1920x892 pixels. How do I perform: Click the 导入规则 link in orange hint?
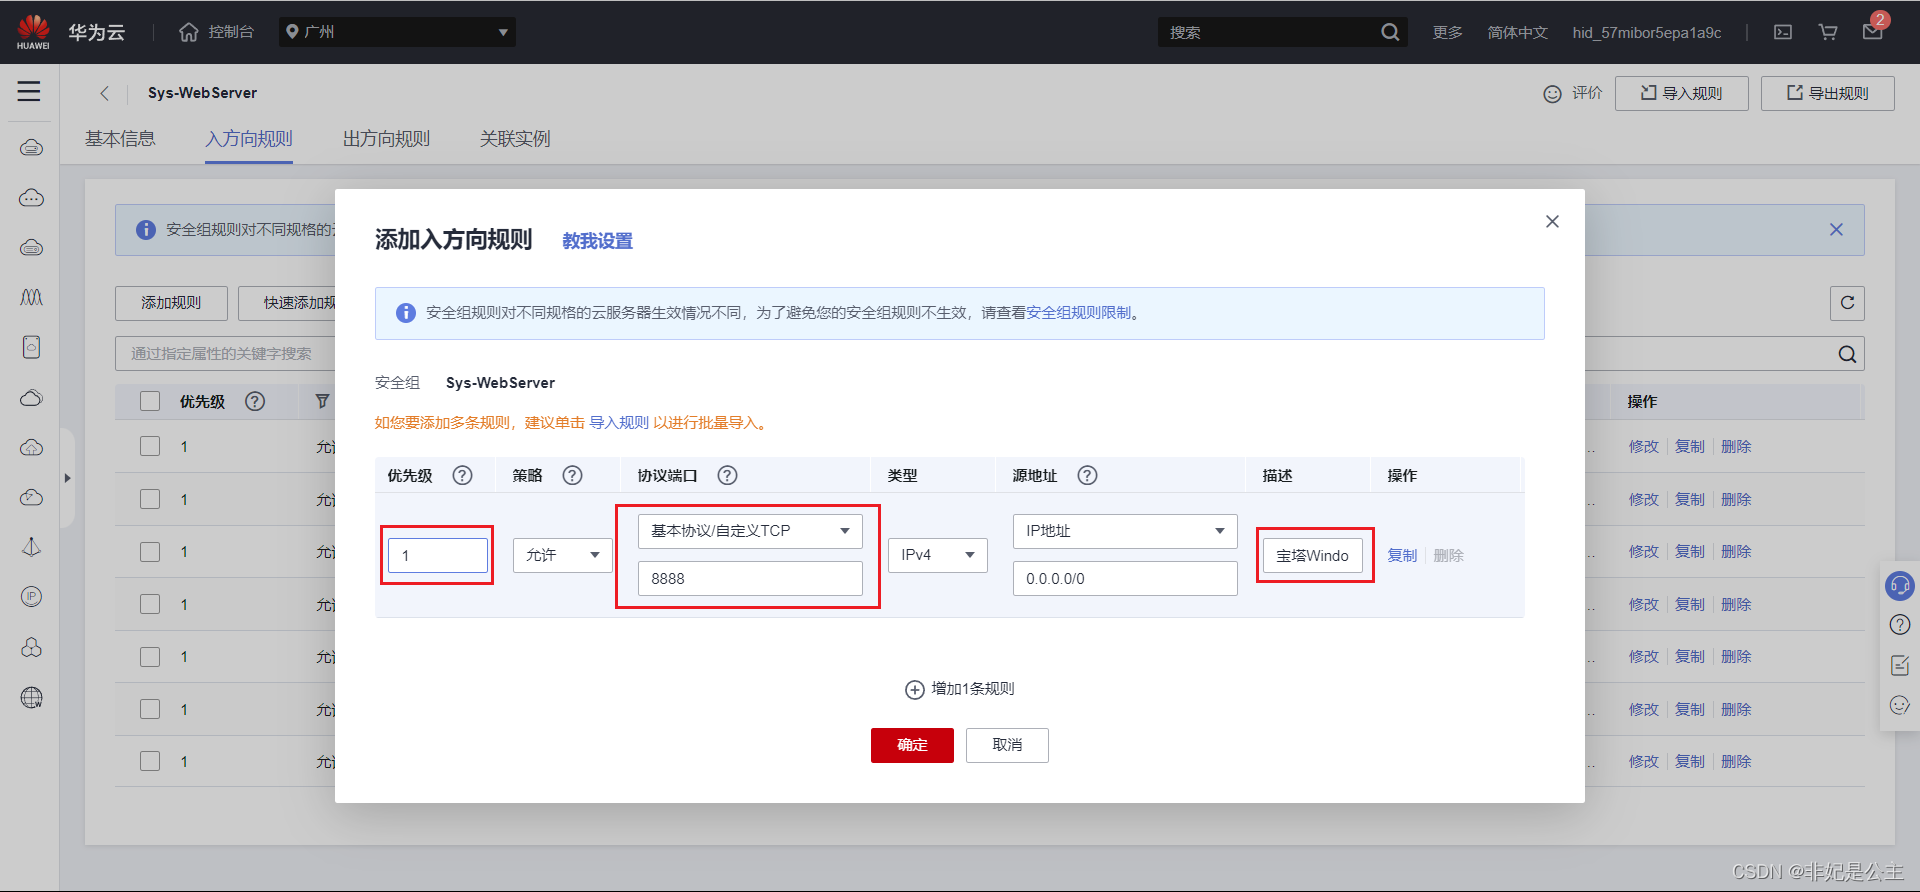619,423
